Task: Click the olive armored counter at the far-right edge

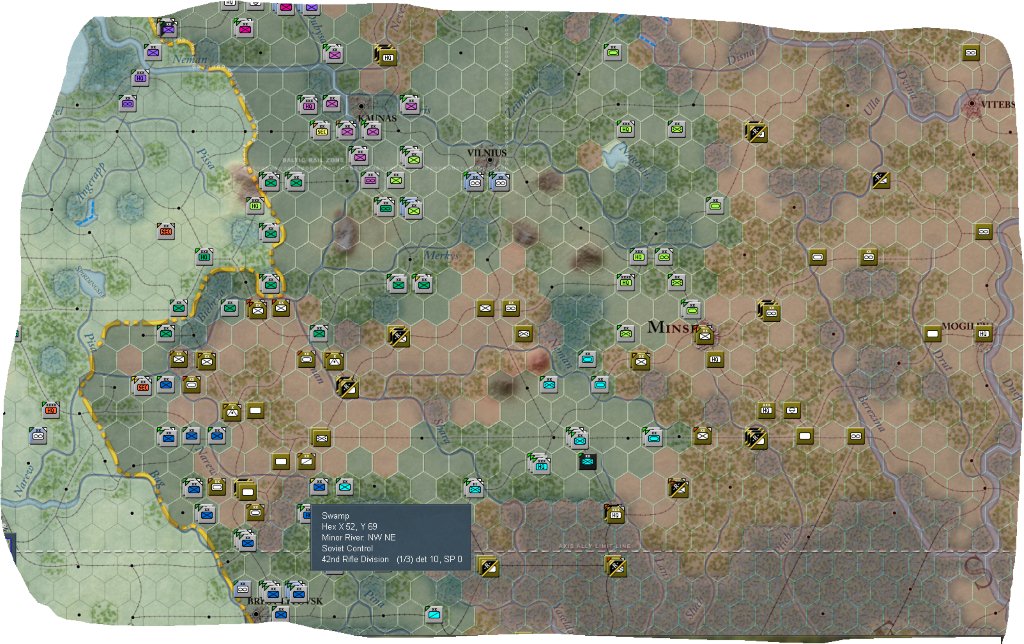Action: [x=984, y=232]
